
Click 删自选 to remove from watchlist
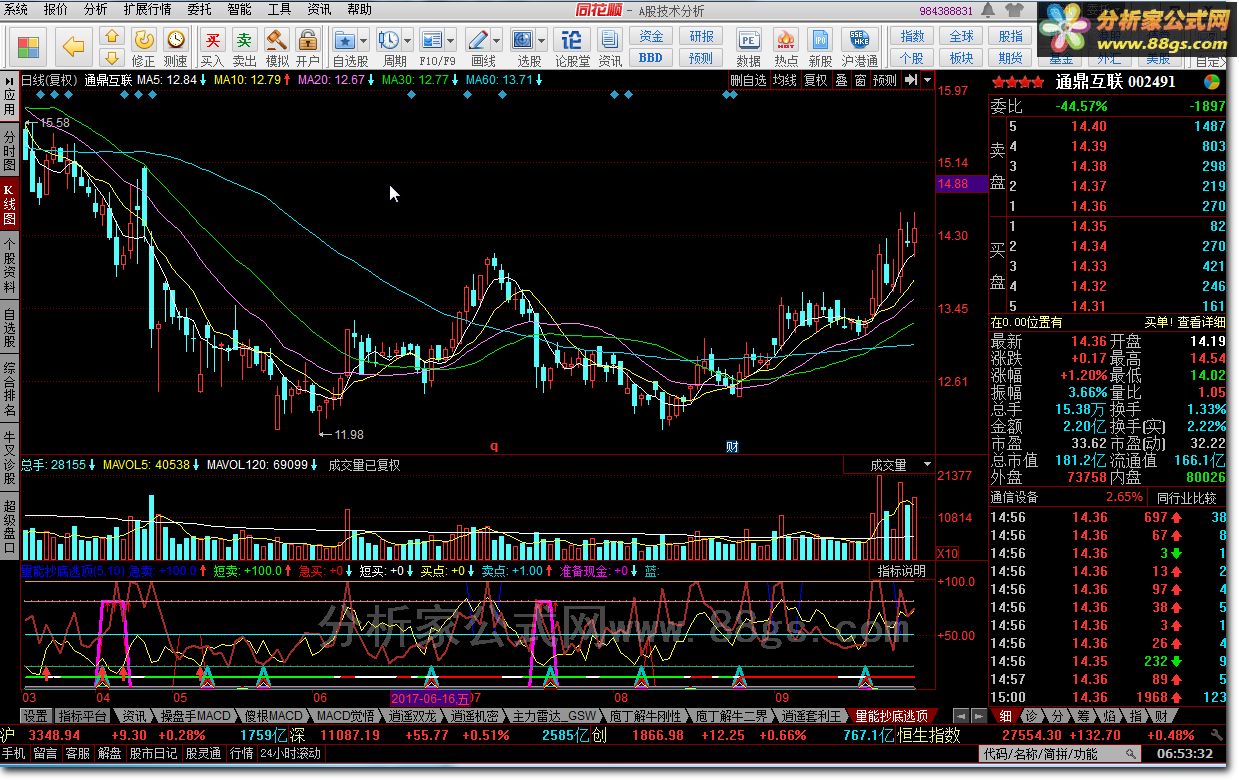(748, 80)
